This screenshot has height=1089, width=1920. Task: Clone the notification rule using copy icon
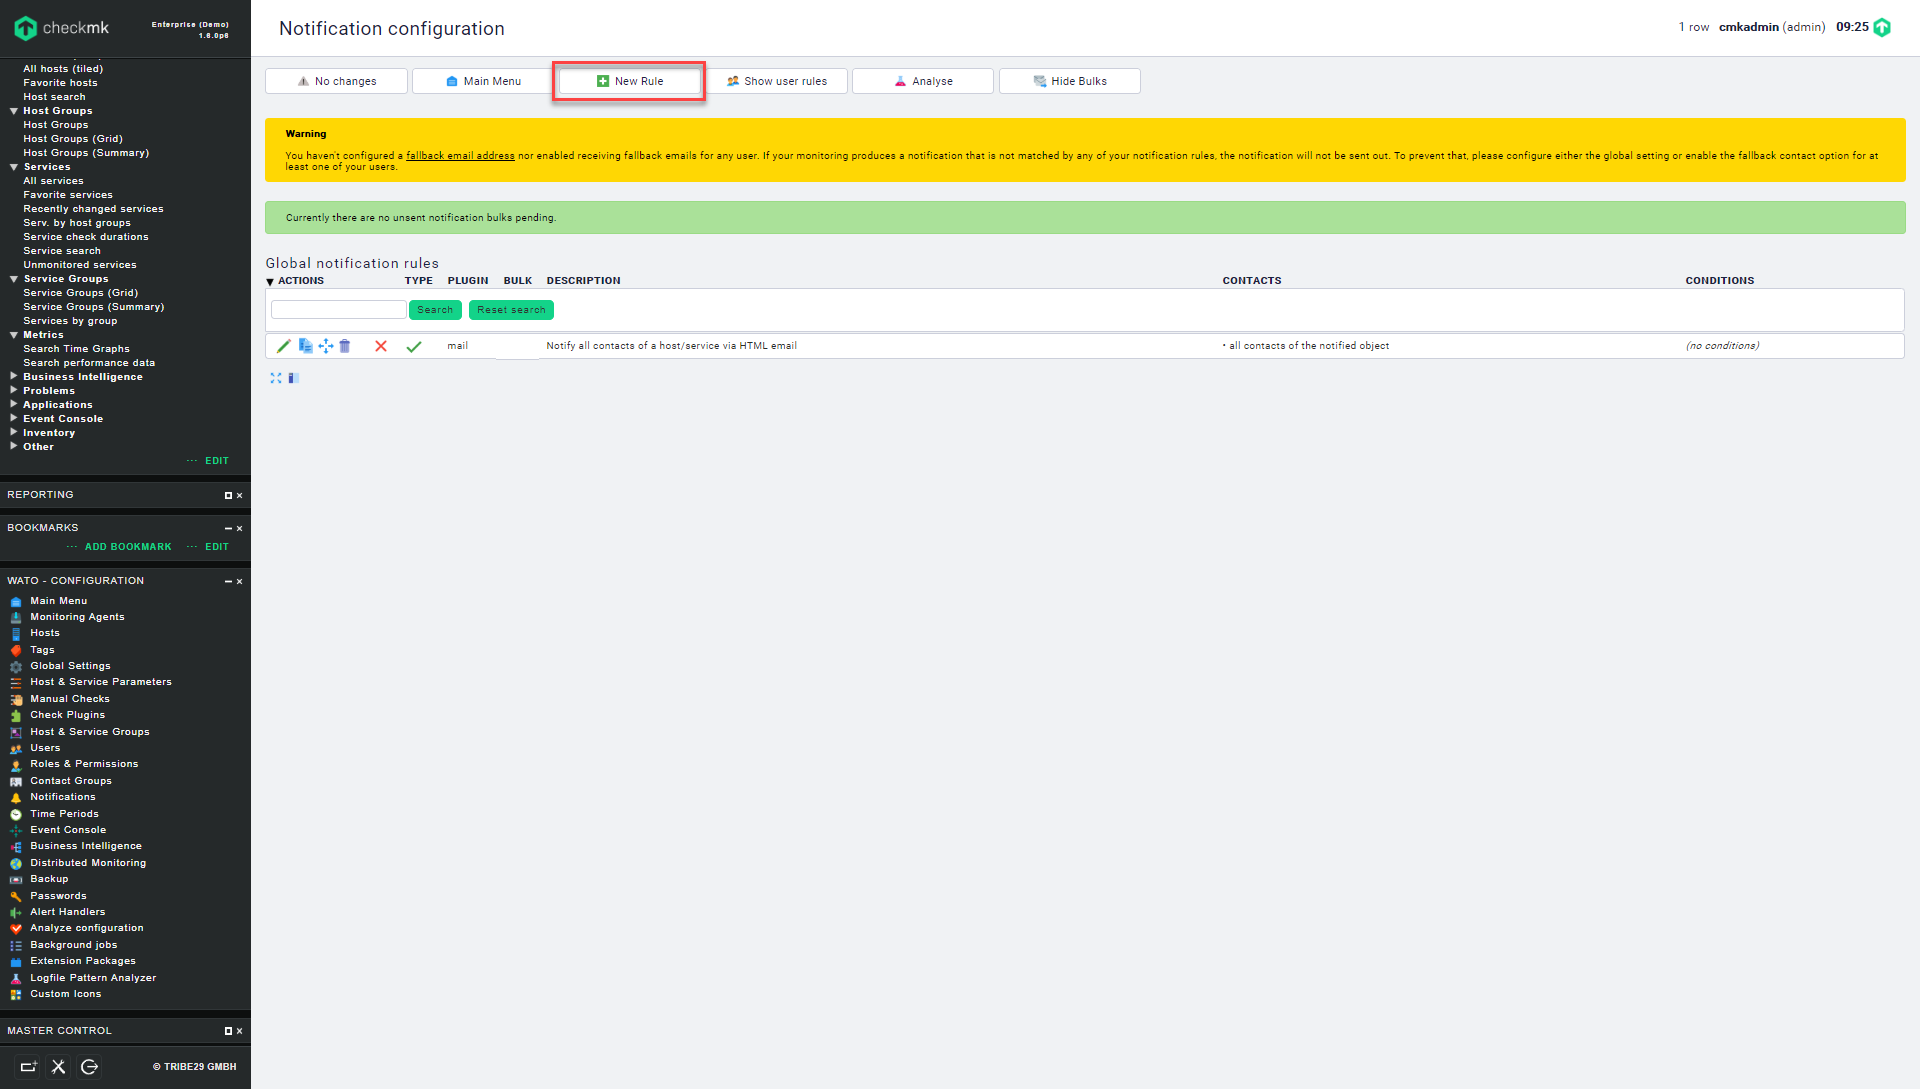(305, 346)
